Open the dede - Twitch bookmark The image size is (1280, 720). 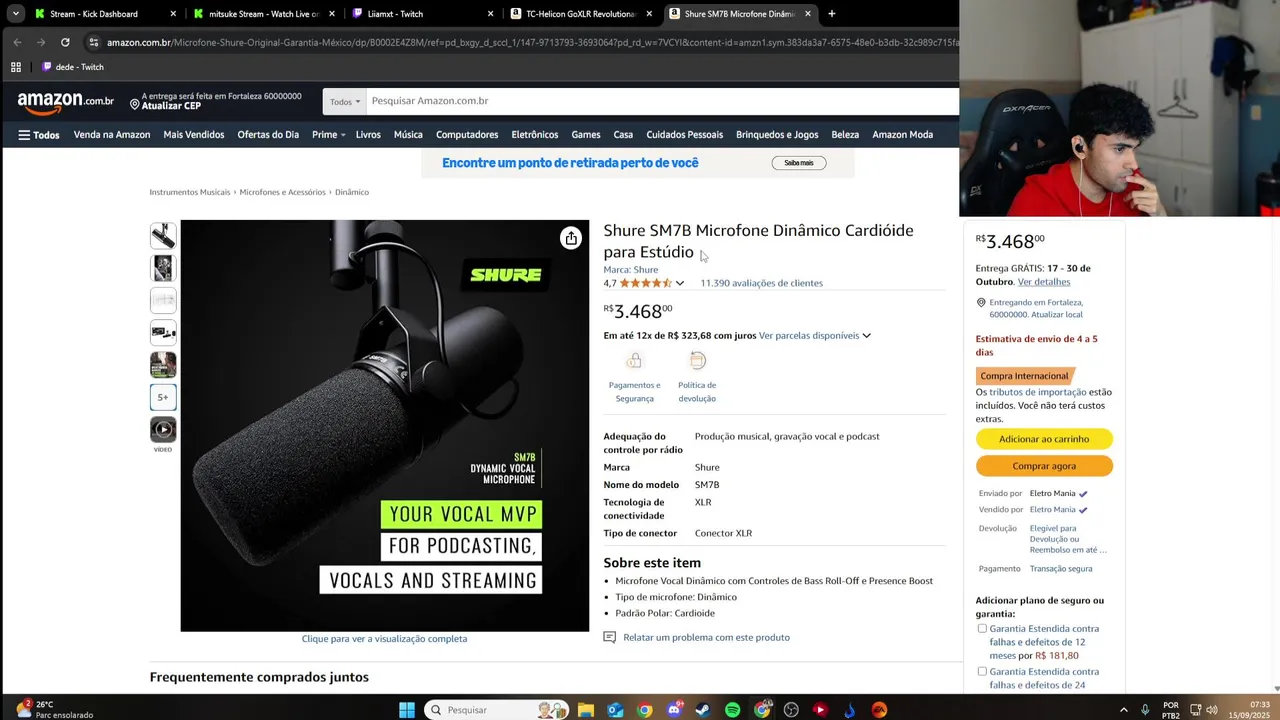click(x=73, y=67)
